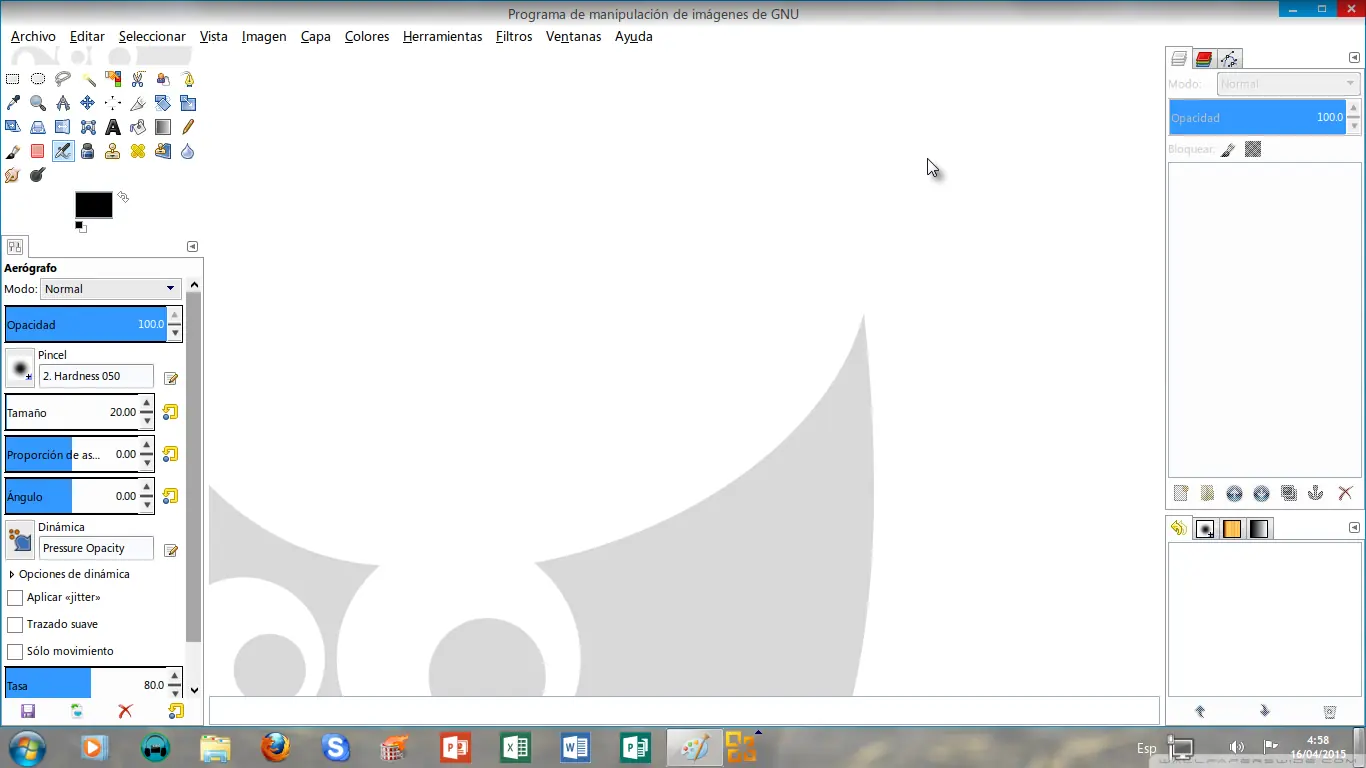Open the Seleccionar menu
Viewport: 1366px width, 768px height.
[x=152, y=36]
